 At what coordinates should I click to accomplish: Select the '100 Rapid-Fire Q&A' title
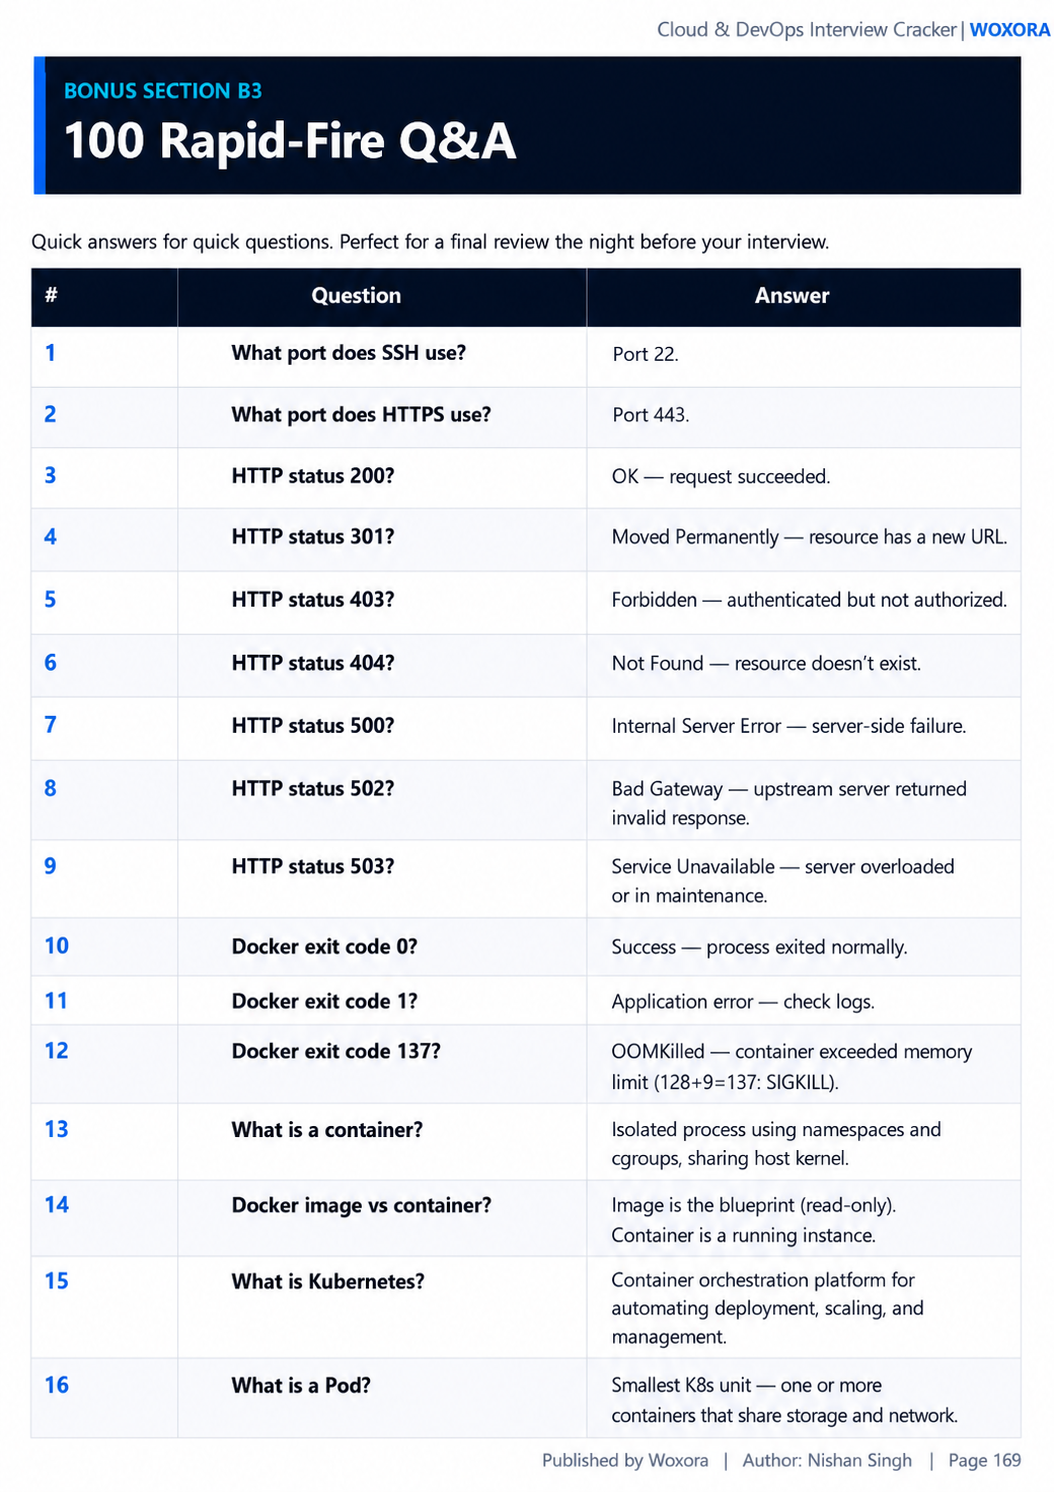coord(290,140)
